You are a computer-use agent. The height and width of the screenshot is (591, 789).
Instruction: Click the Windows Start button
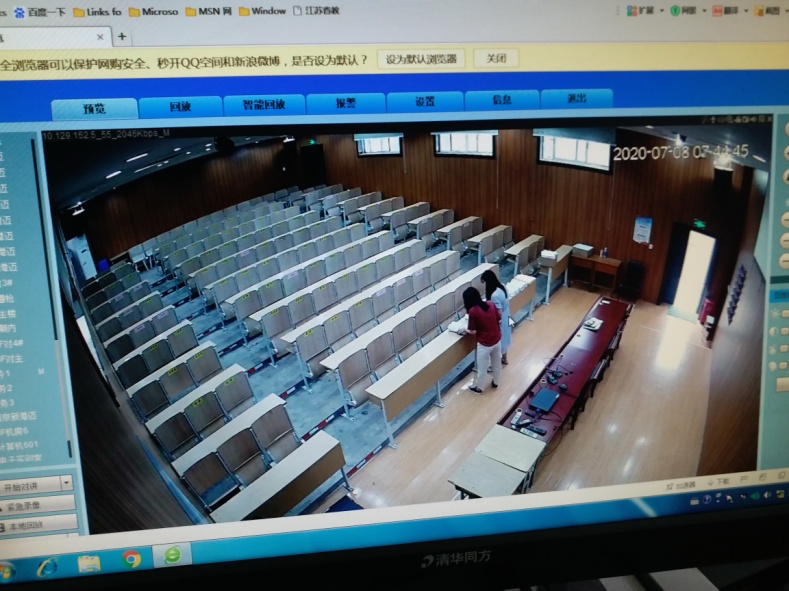tap(6, 571)
